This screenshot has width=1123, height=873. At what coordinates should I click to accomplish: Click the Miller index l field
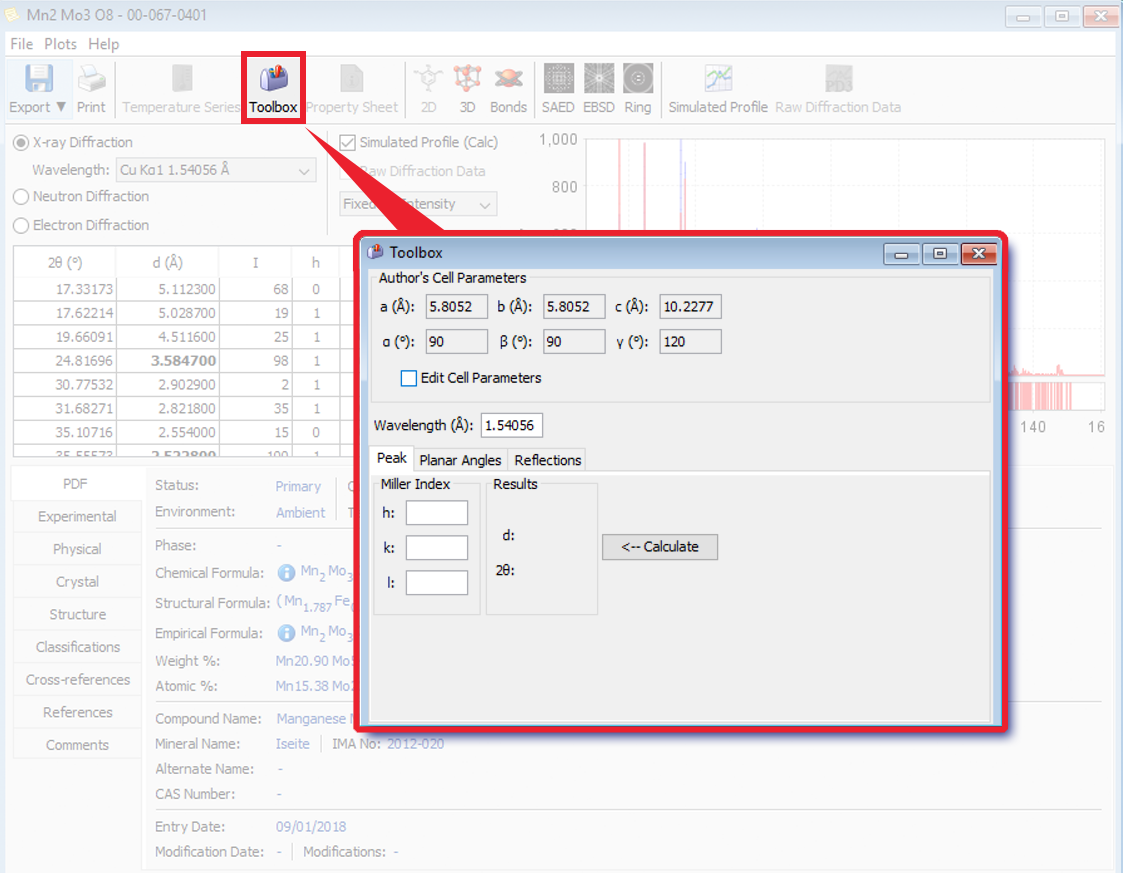coord(437,582)
